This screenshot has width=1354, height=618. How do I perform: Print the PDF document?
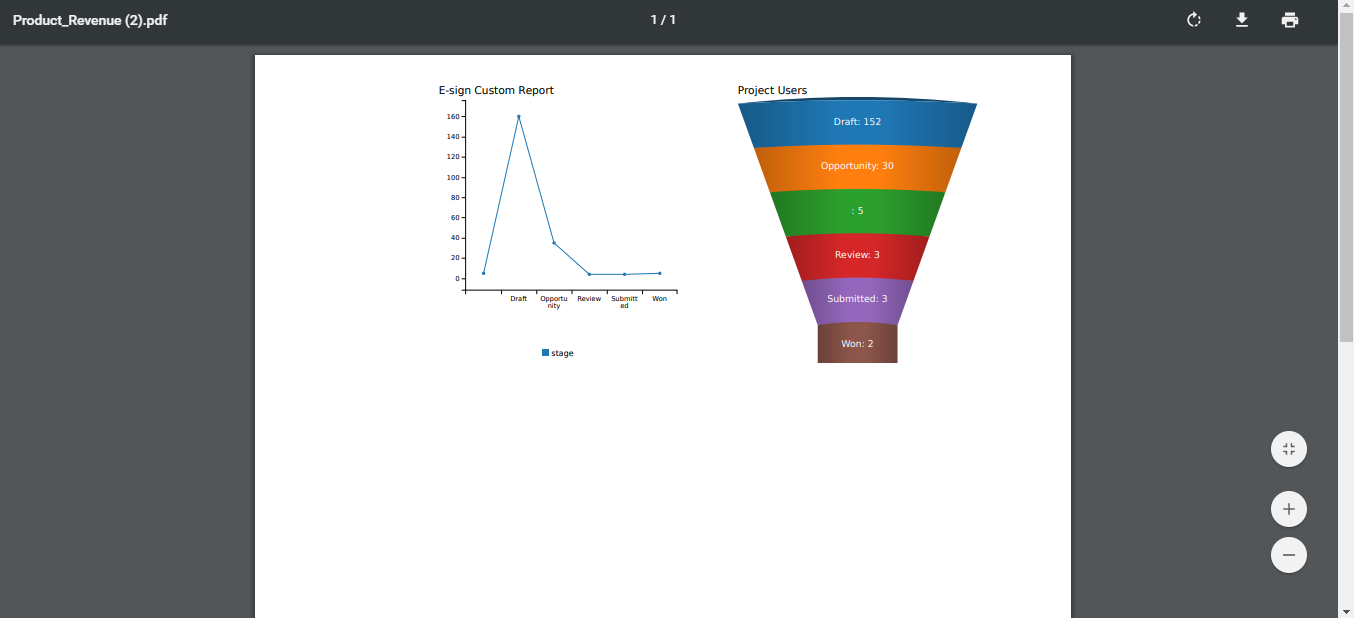(x=1290, y=20)
